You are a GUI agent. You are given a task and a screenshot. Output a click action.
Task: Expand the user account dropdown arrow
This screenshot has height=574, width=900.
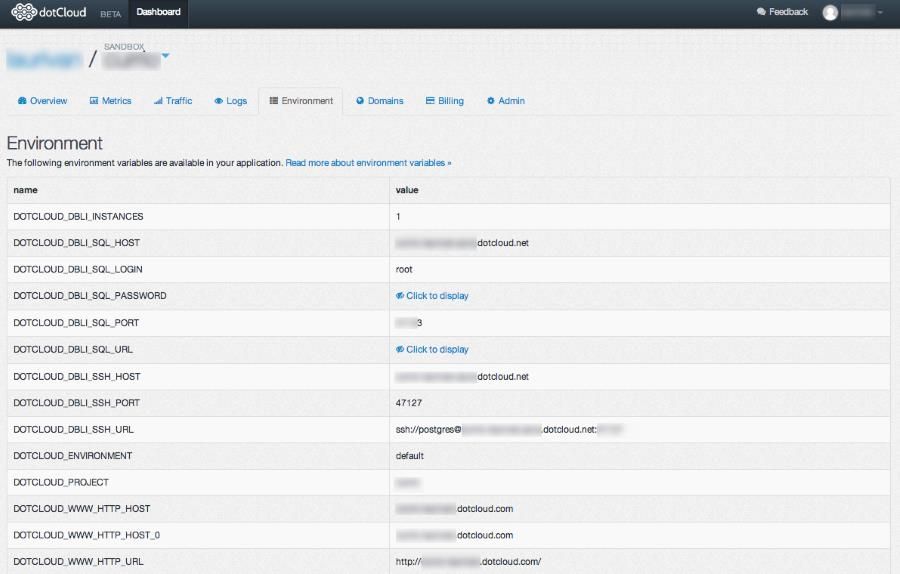coord(880,12)
